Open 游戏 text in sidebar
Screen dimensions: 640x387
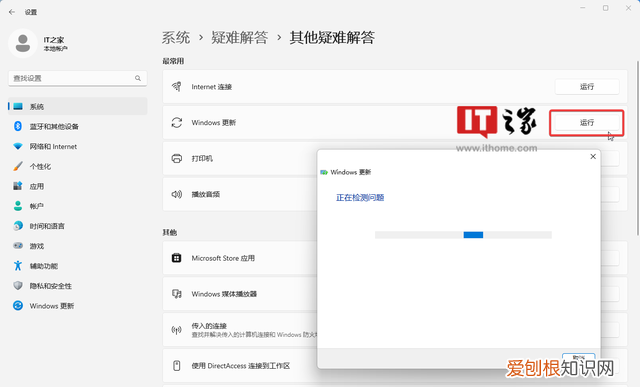click(x=37, y=246)
